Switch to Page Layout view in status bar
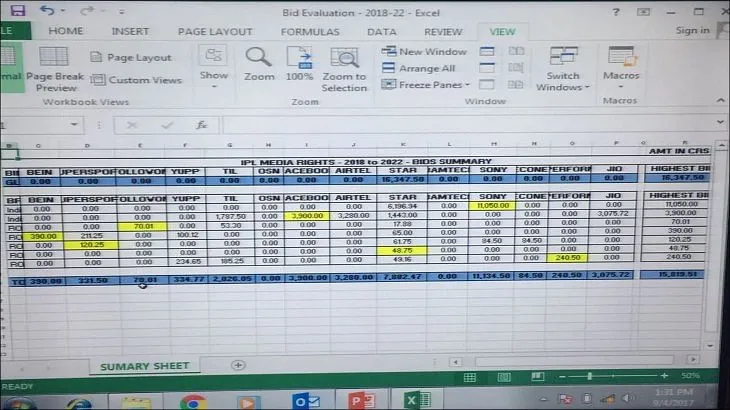The width and height of the screenshot is (730, 410). pos(504,377)
